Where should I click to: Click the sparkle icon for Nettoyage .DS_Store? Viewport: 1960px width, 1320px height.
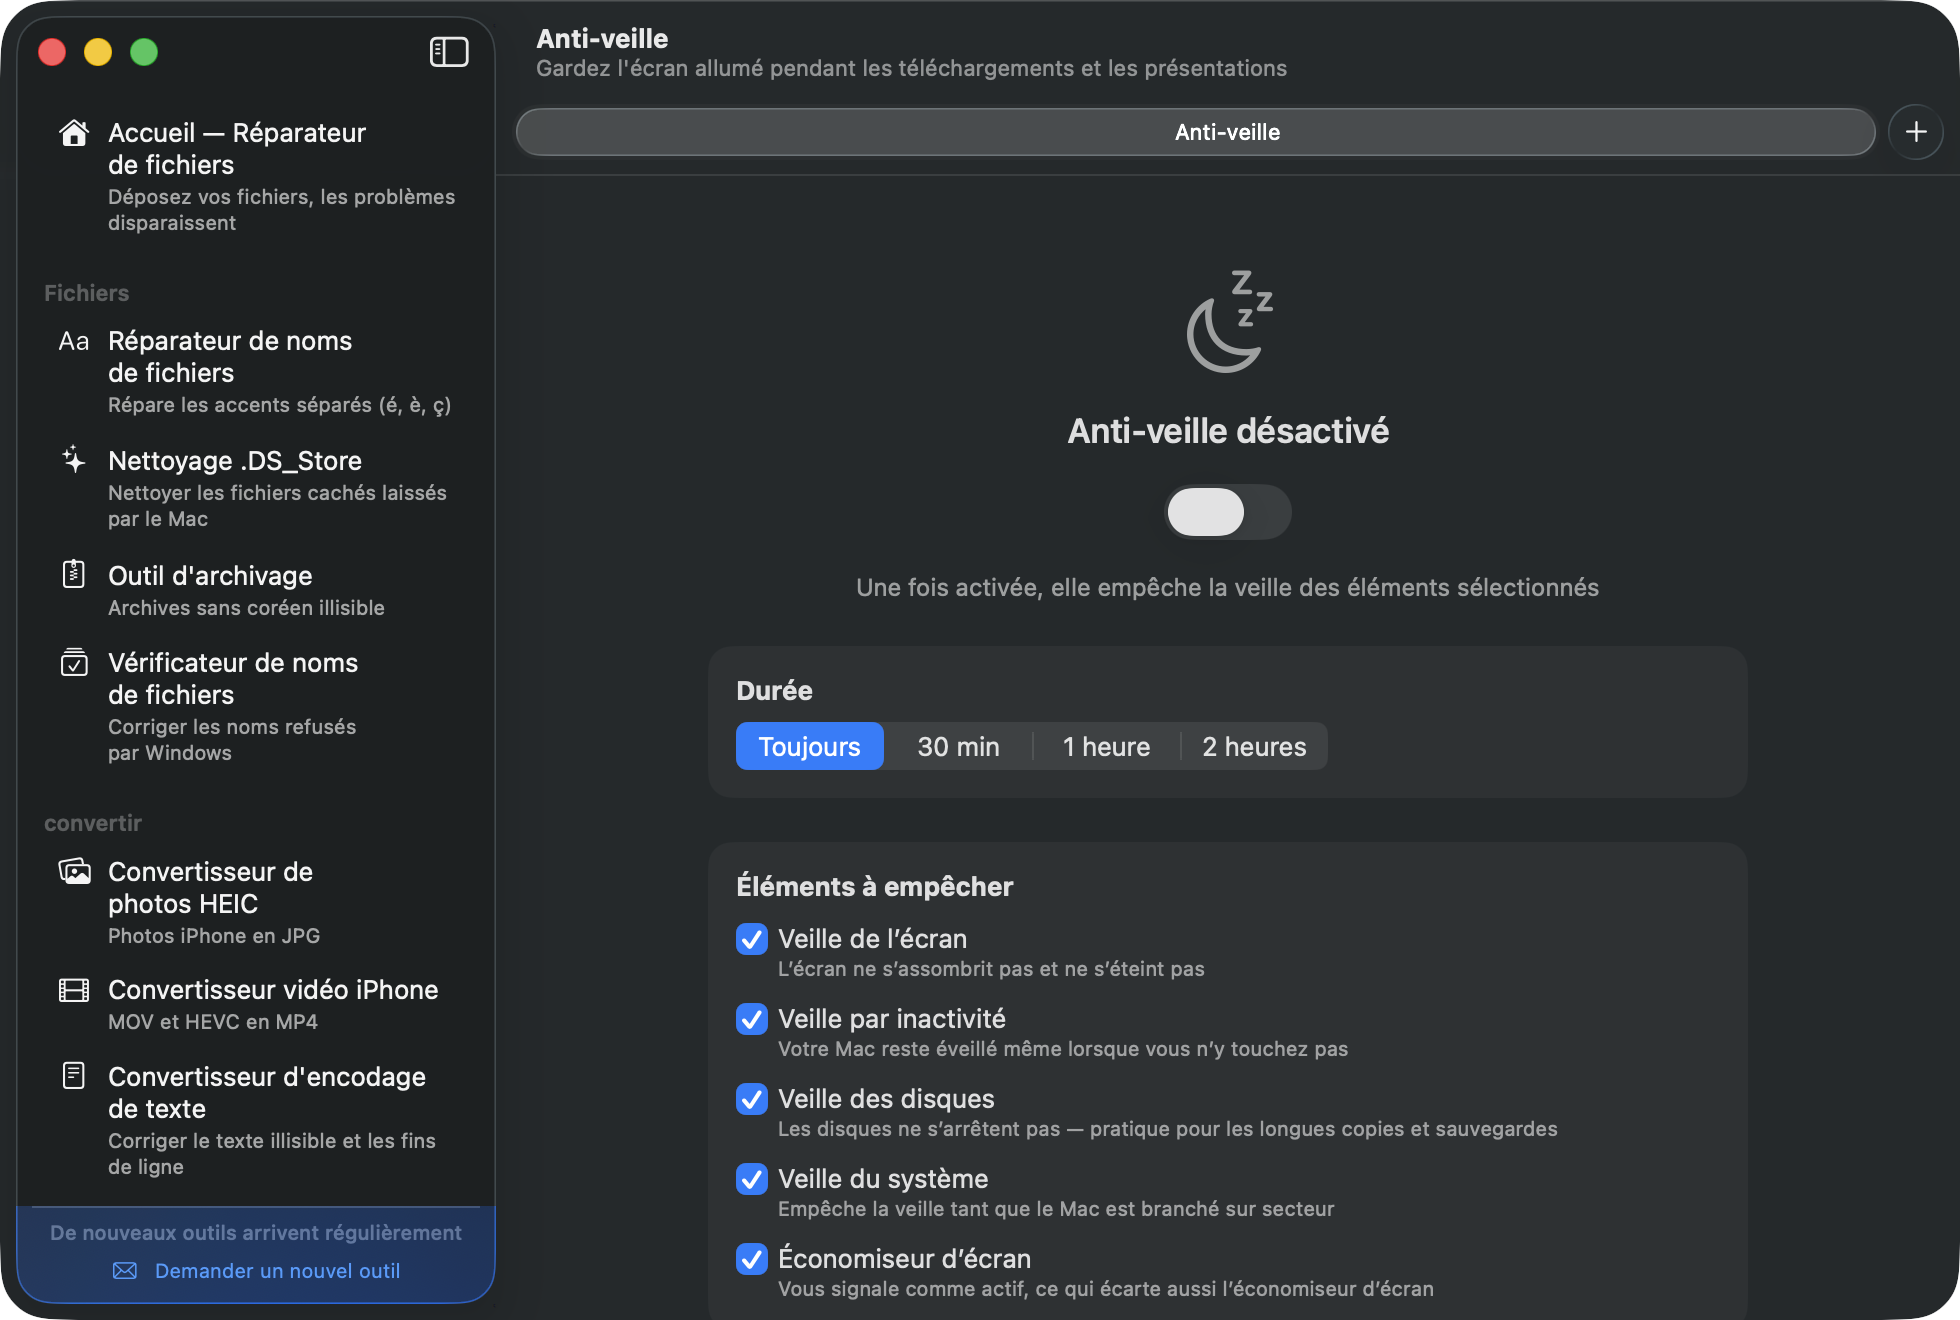(74, 460)
